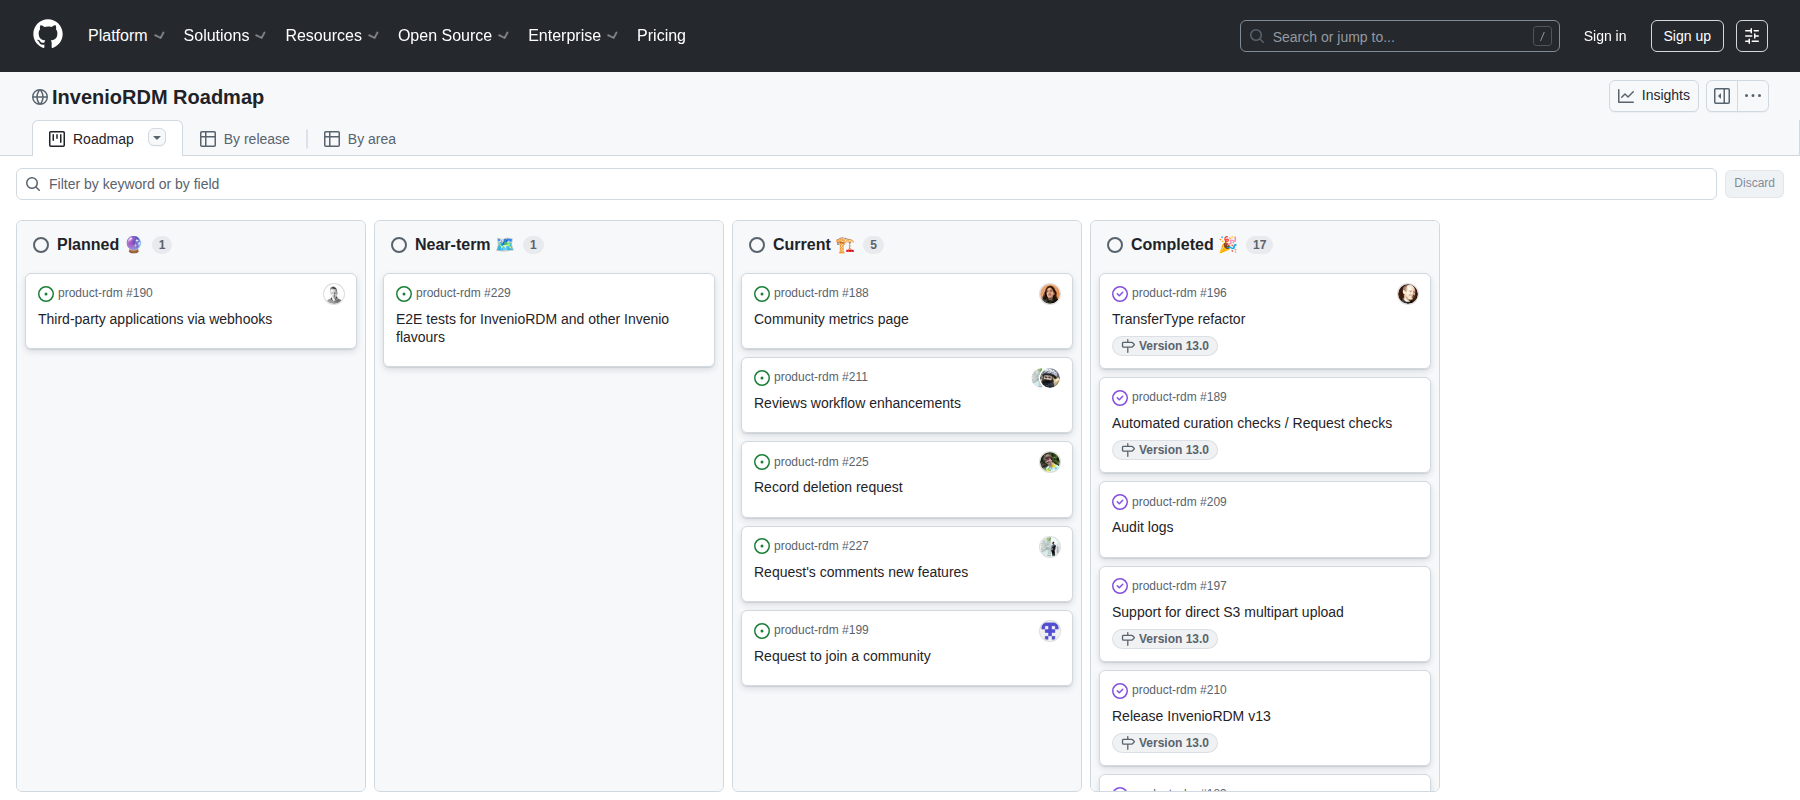The width and height of the screenshot is (1800, 800).
Task: Click the assignee avatar on card #188
Action: [x=1050, y=294]
